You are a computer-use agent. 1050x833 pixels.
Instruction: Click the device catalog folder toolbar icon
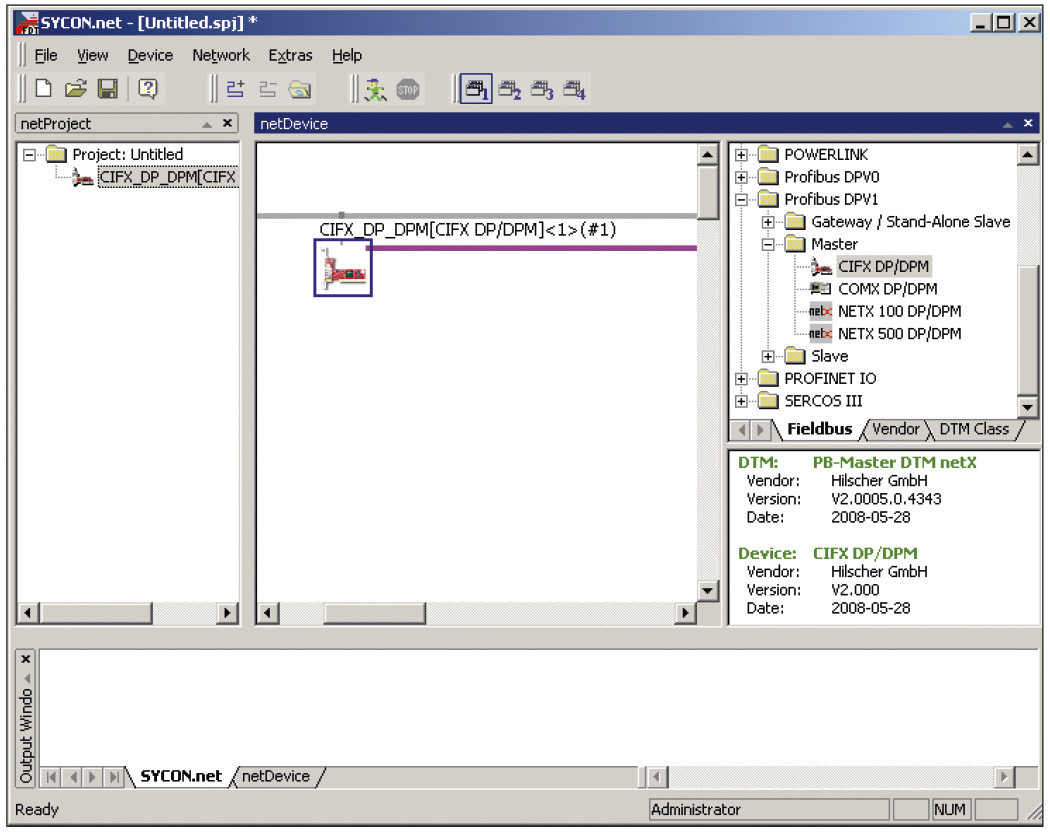300,89
